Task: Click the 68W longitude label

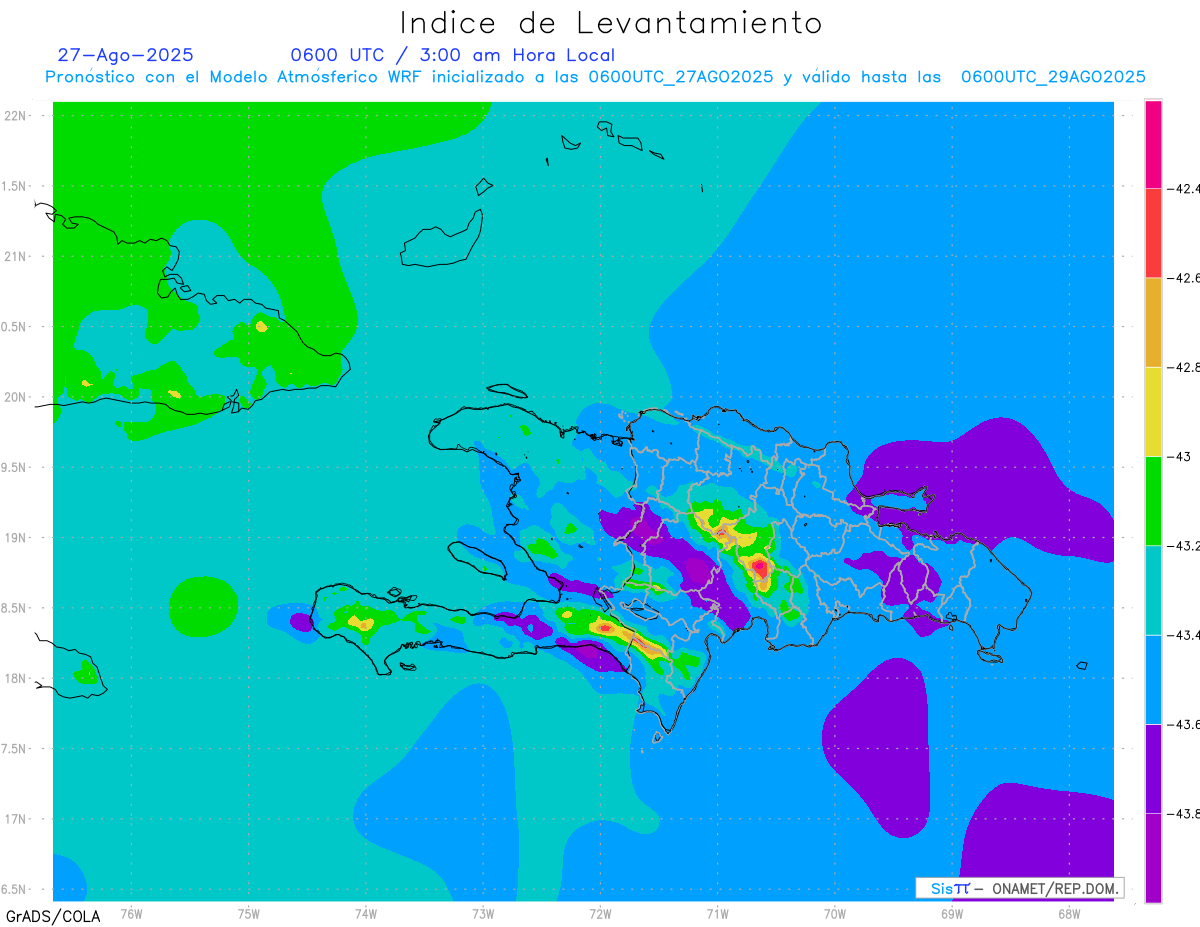Action: (x=1068, y=913)
